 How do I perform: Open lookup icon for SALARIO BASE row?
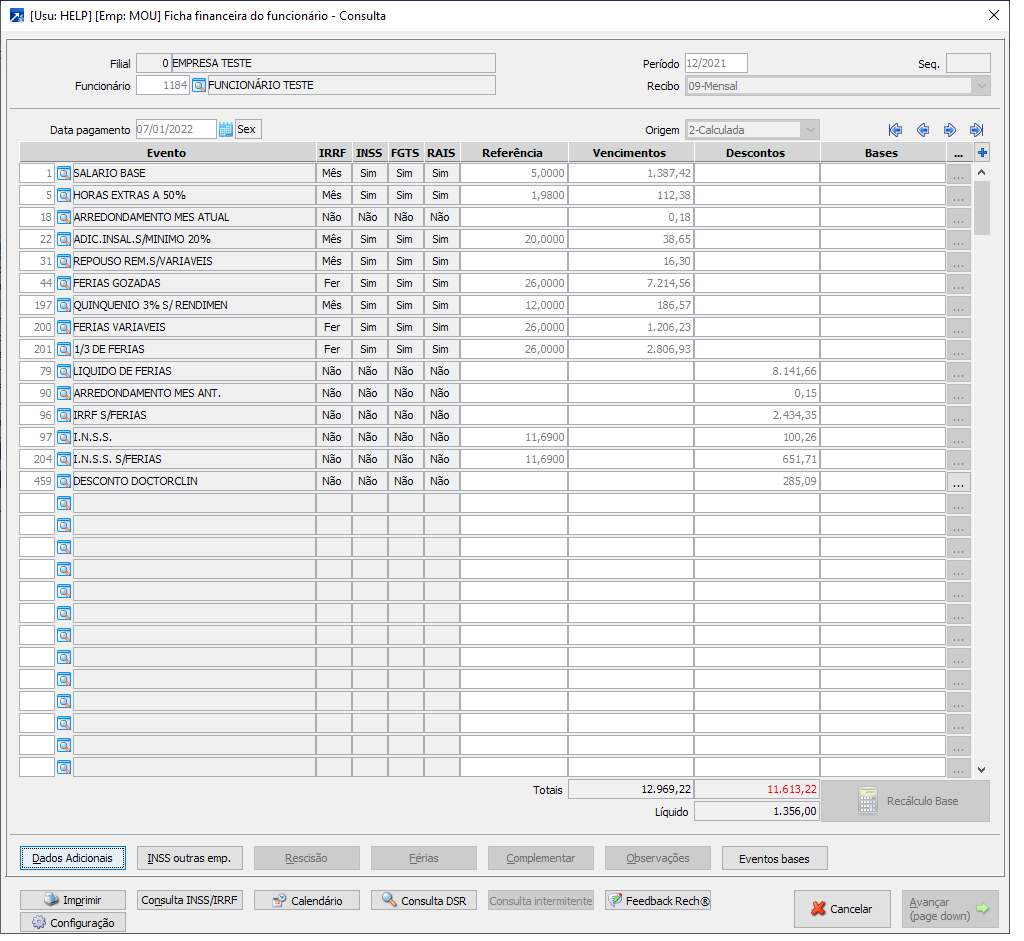64,173
